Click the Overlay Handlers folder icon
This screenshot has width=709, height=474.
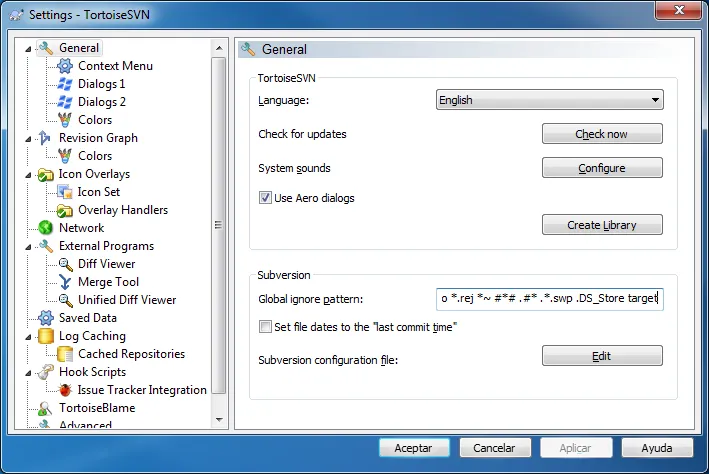pyautogui.click(x=65, y=210)
